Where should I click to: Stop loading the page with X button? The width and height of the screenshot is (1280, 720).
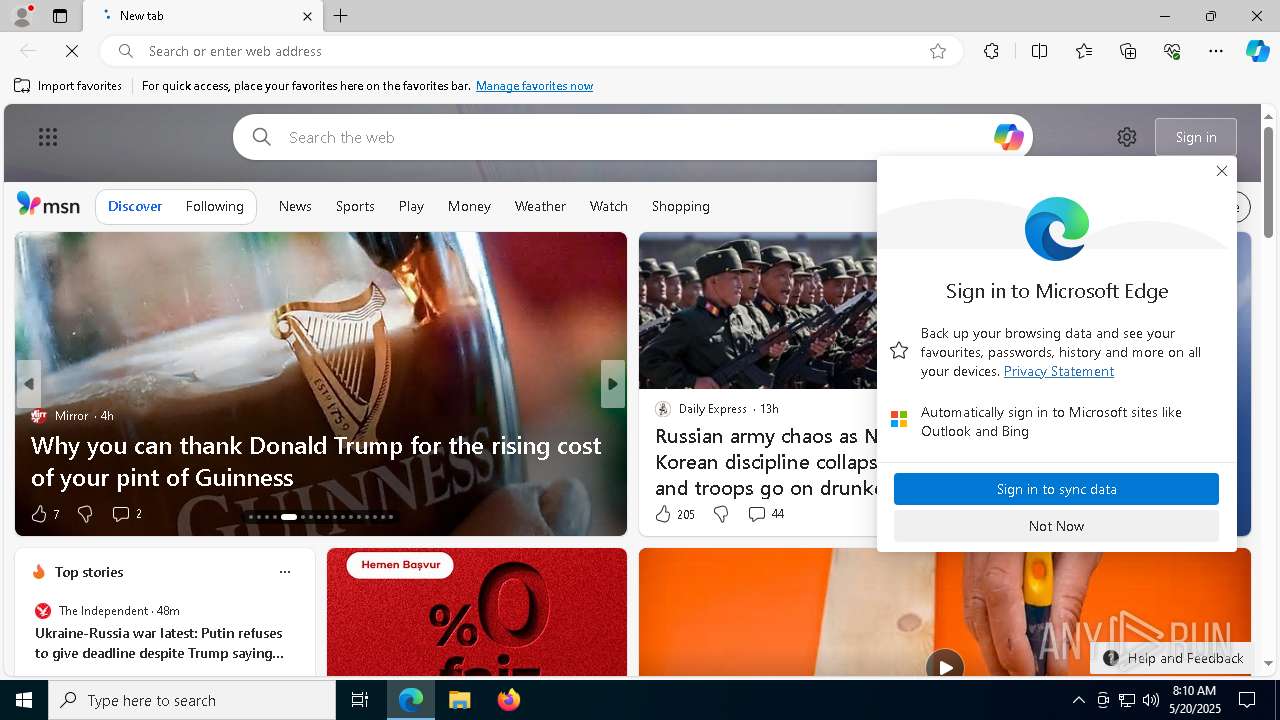72,51
